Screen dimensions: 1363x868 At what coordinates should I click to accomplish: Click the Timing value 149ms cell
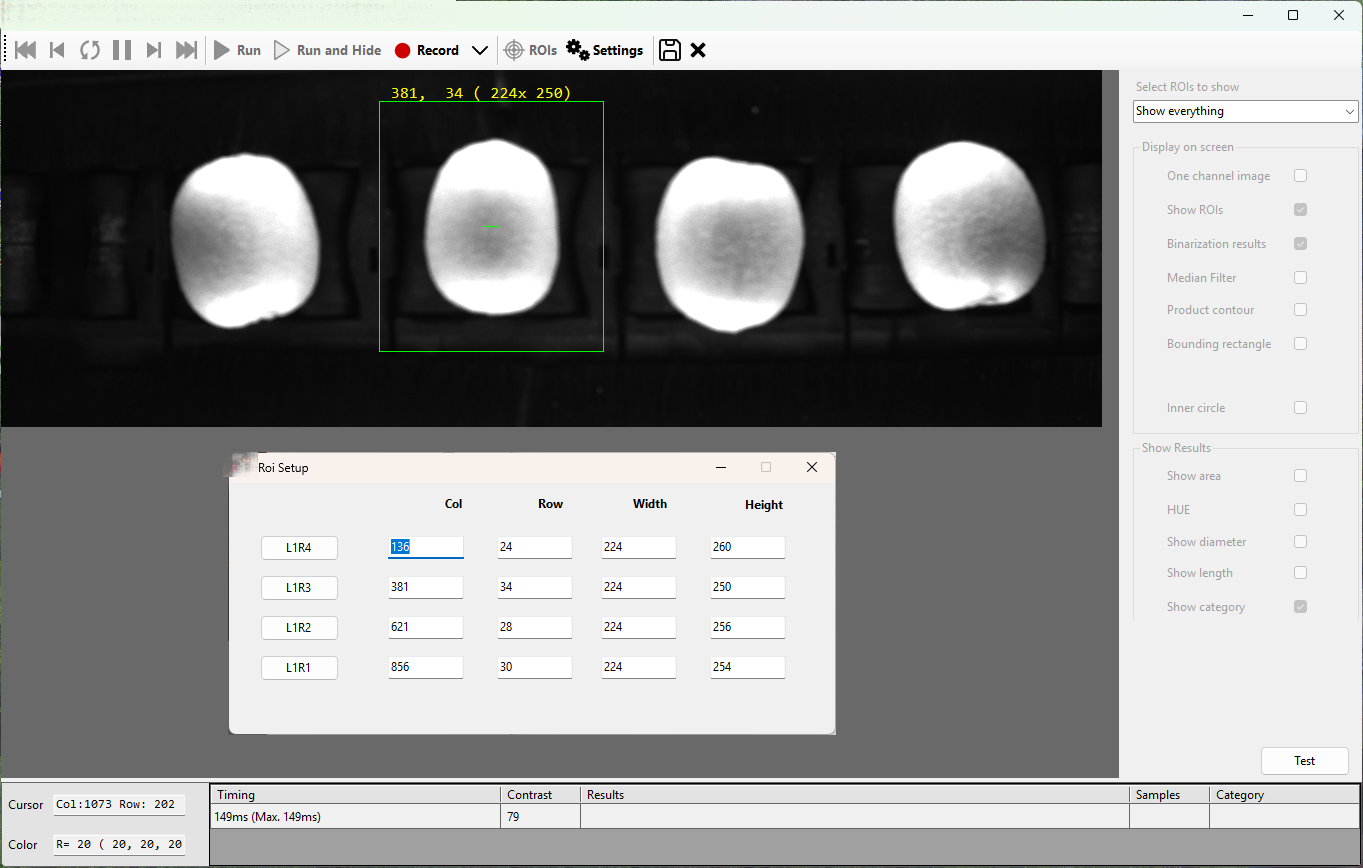click(355, 817)
